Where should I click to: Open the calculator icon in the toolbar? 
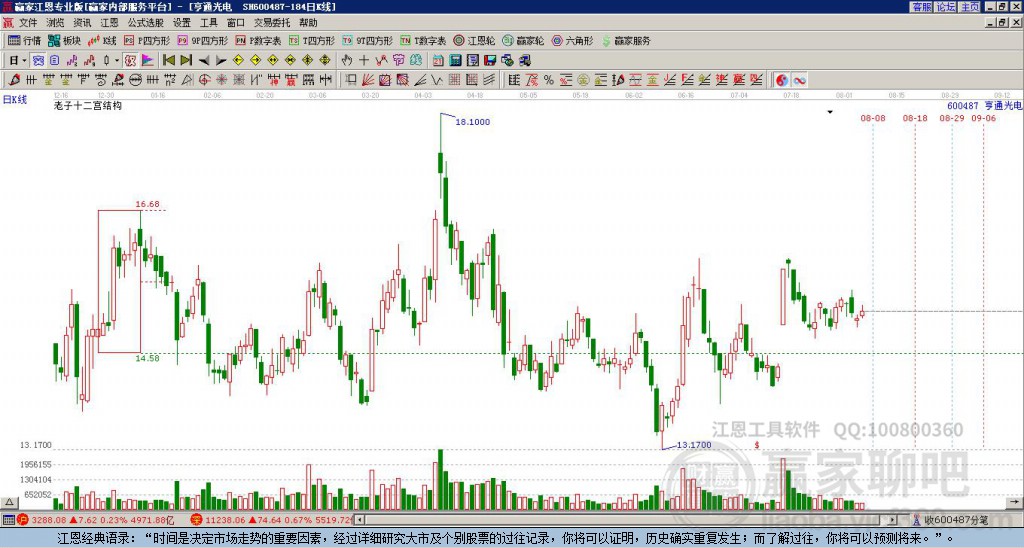pyautogui.click(x=455, y=60)
